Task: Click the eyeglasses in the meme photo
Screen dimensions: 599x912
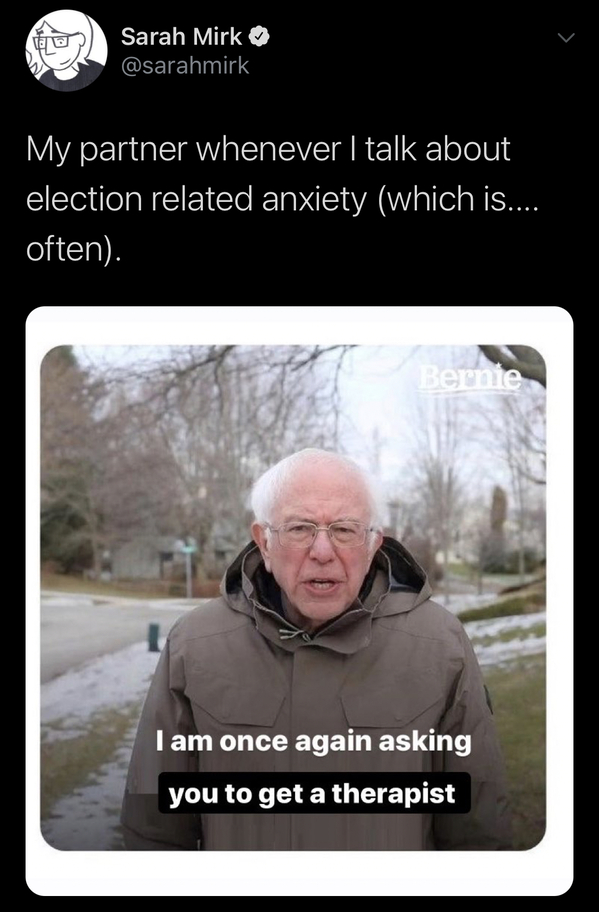Action: (x=319, y=534)
